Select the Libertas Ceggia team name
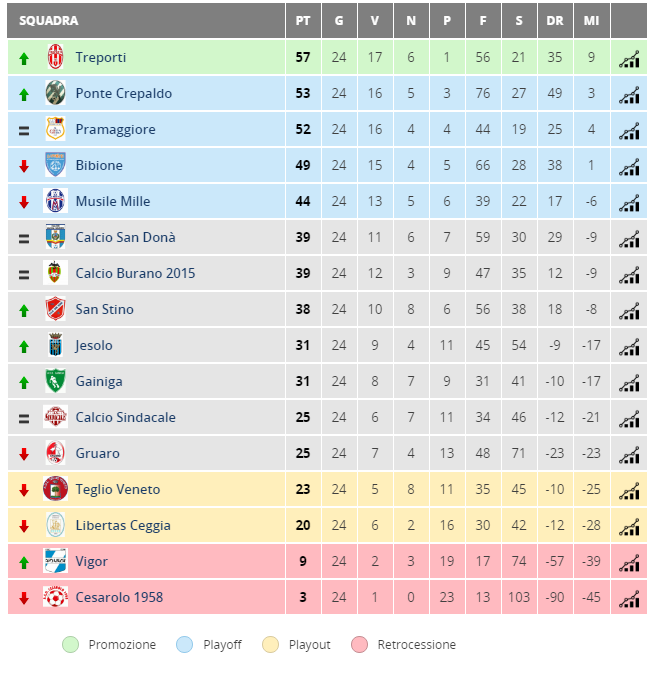This screenshot has width=653, height=673. point(123,525)
